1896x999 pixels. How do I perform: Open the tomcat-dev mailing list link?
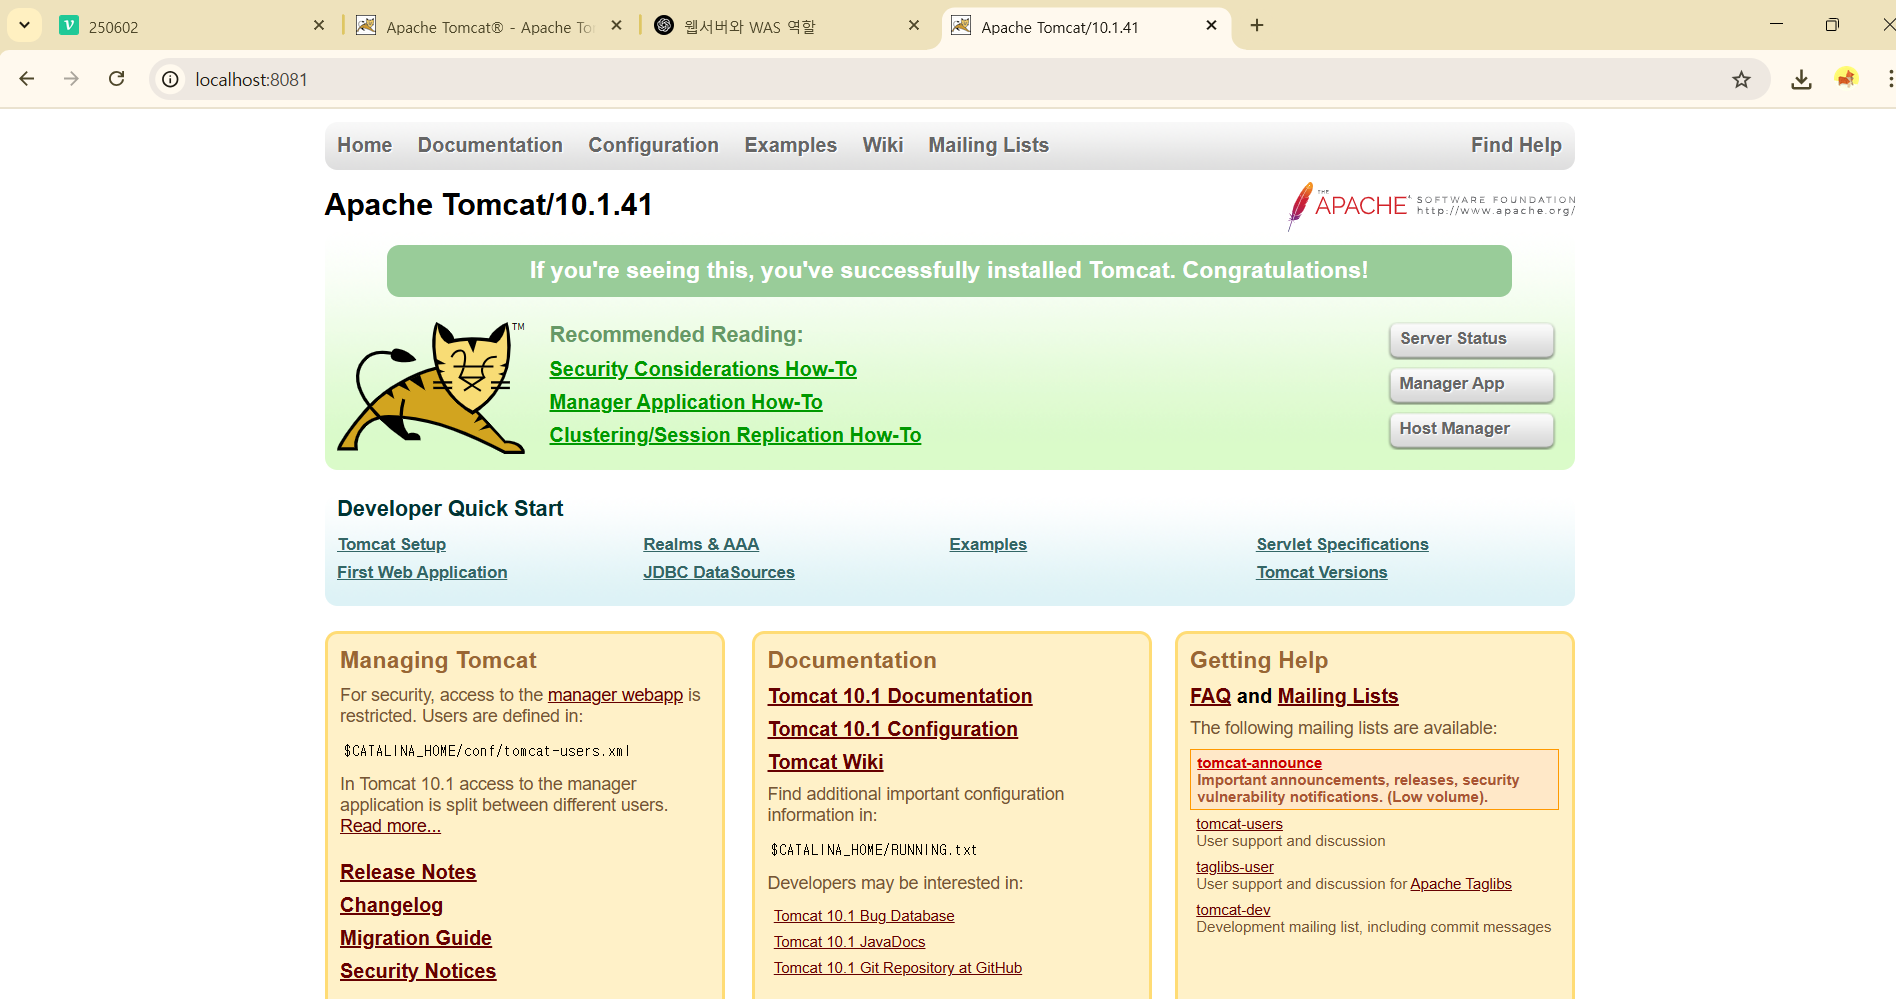1233,910
